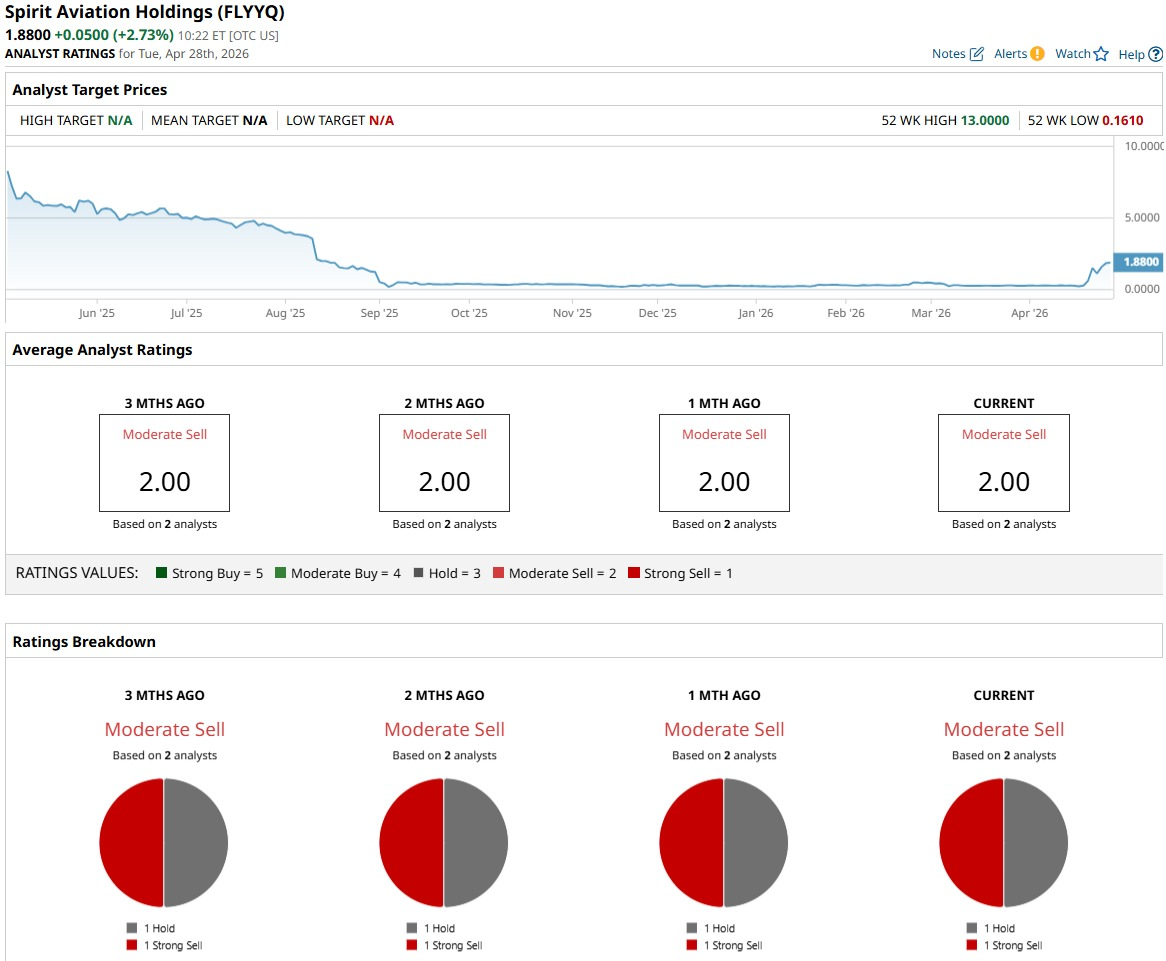
Task: Click red slice of 2 MTHS AGO pie
Action: pyautogui.click(x=411, y=843)
